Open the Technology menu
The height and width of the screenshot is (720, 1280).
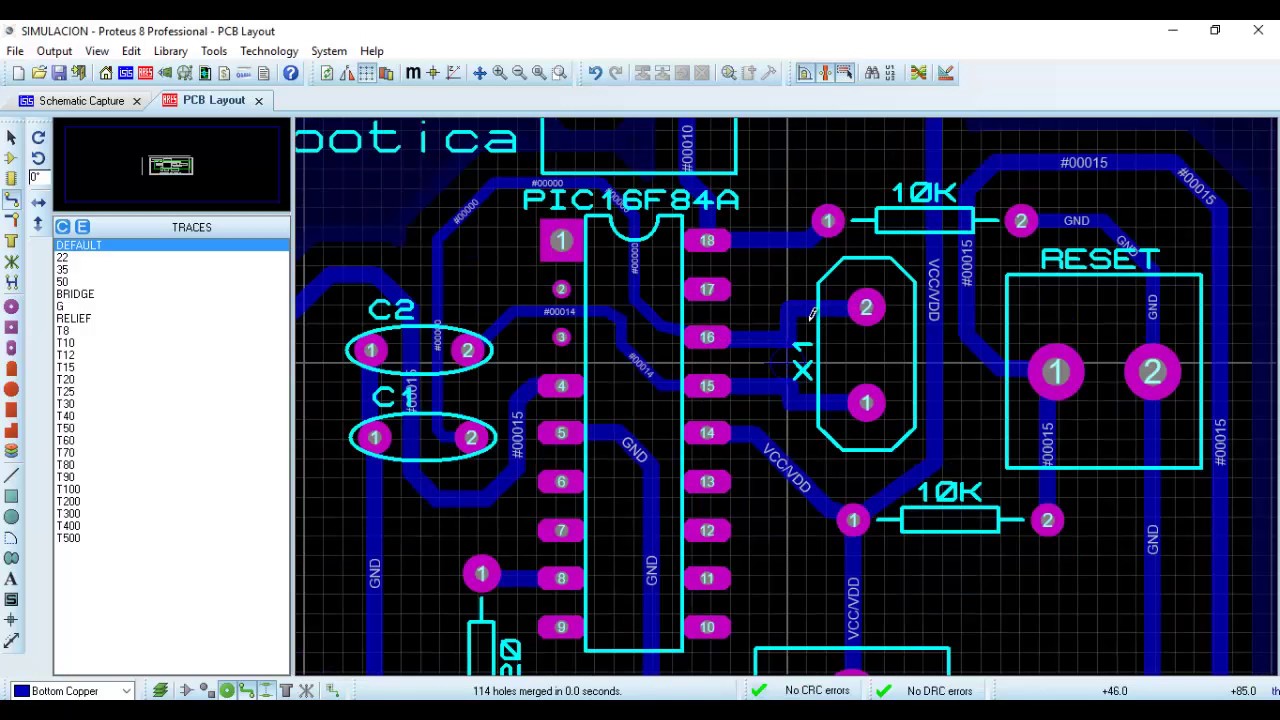[269, 51]
